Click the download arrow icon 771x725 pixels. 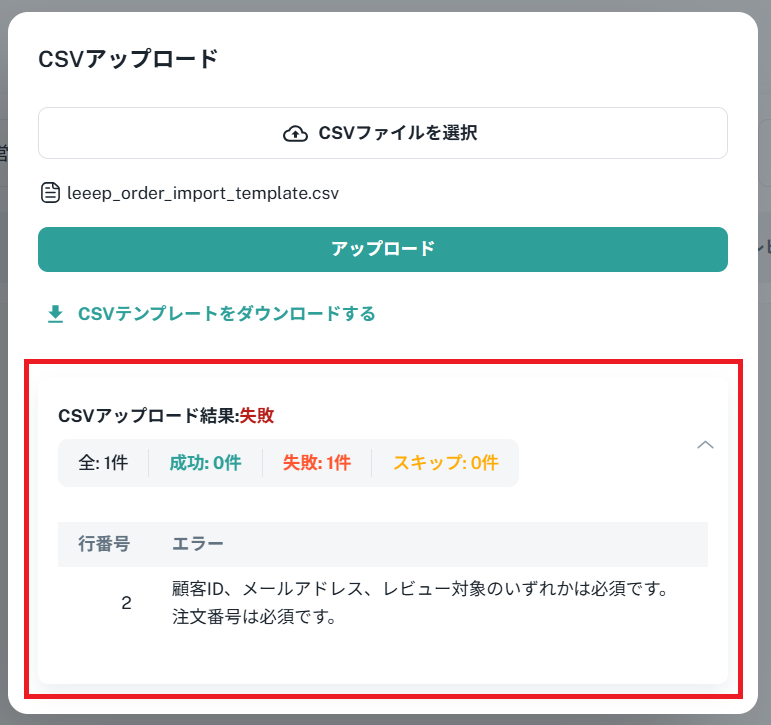click(55, 314)
